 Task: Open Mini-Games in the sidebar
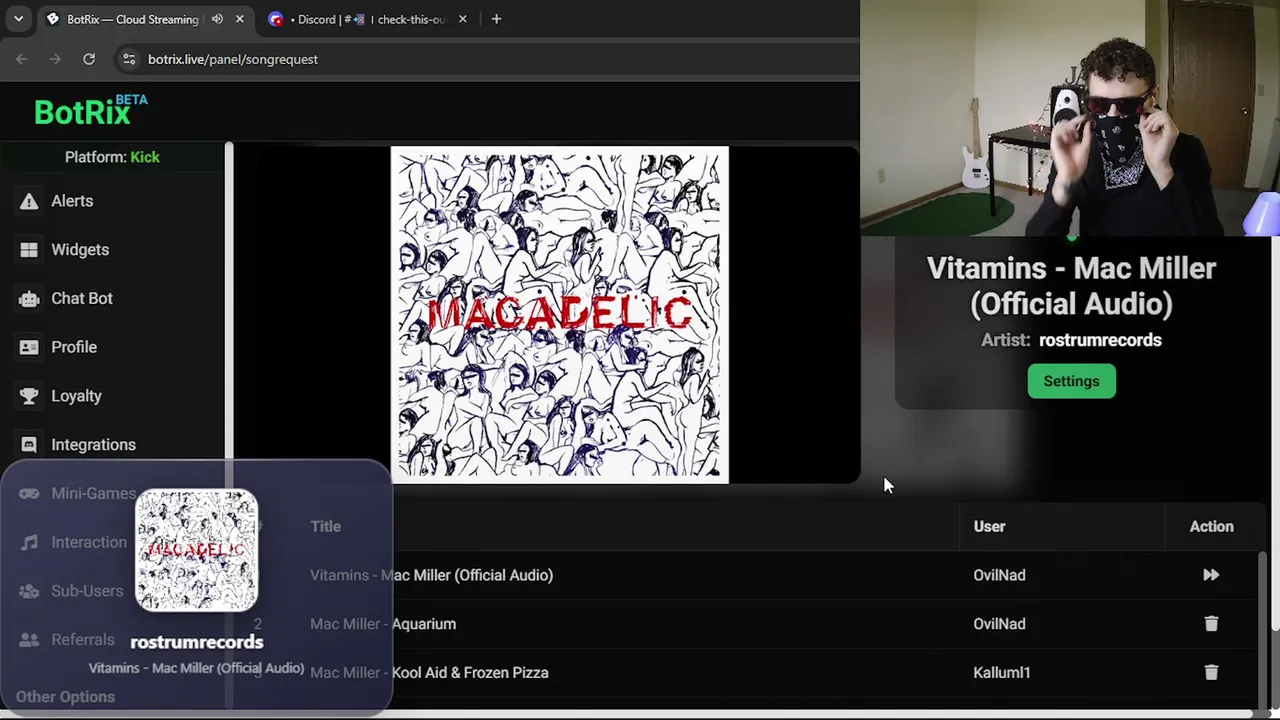[x=93, y=494]
